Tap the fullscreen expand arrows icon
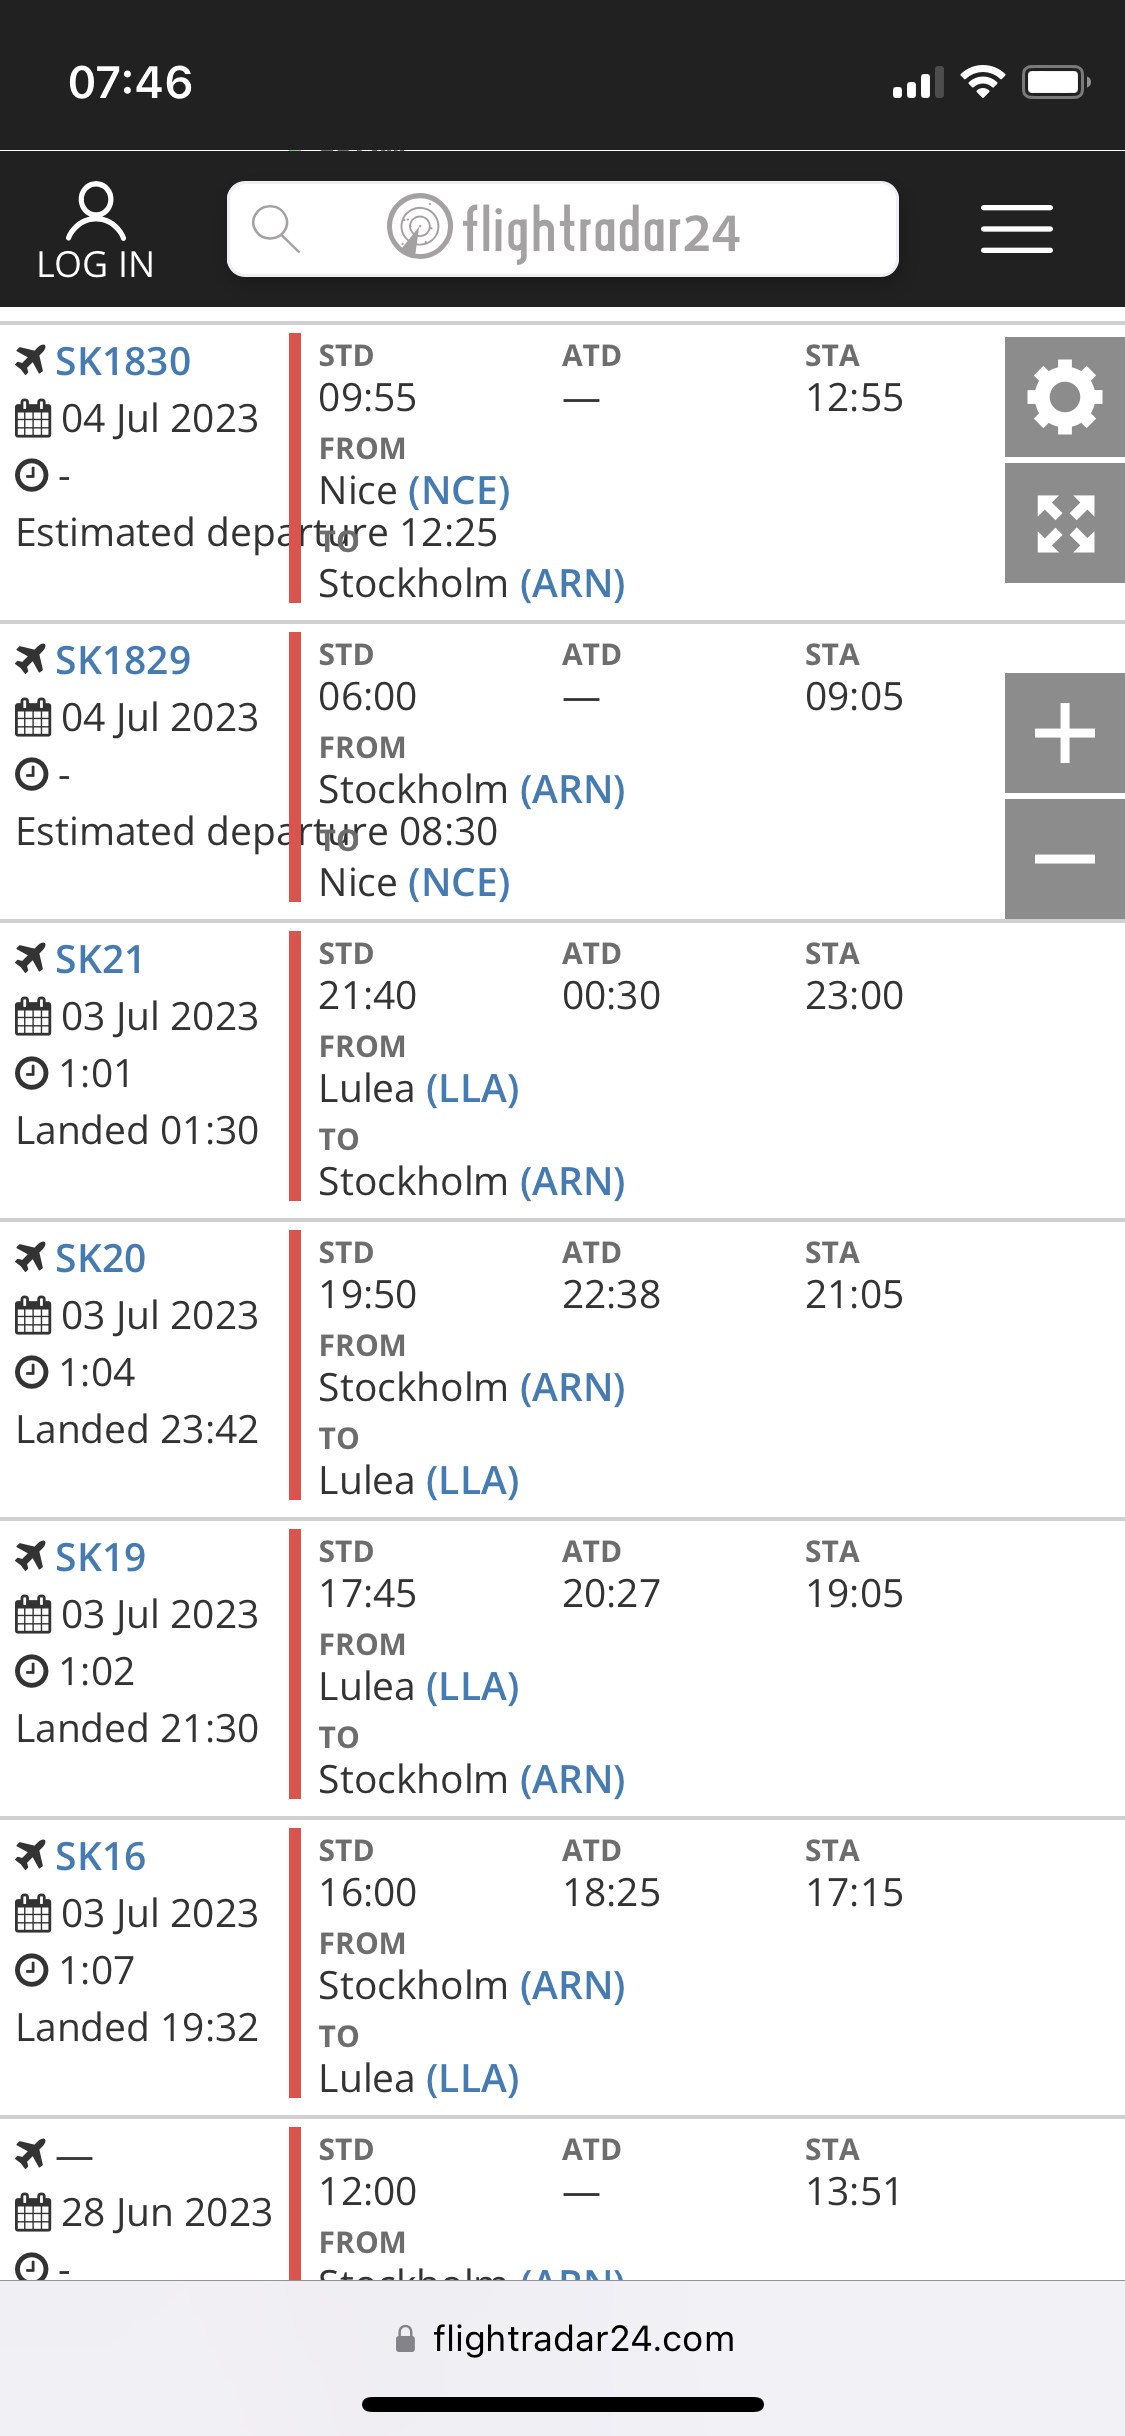 pyautogui.click(x=1064, y=523)
